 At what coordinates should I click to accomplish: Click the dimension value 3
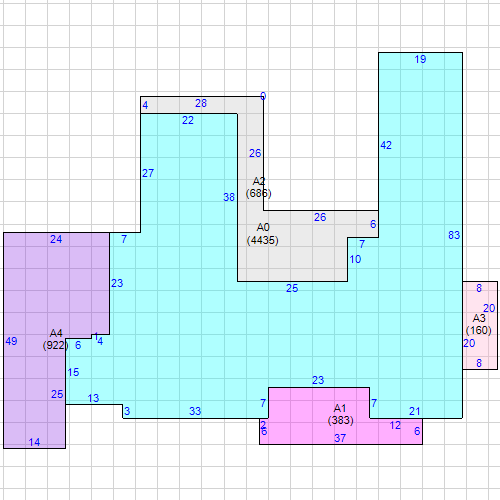(x=127, y=411)
